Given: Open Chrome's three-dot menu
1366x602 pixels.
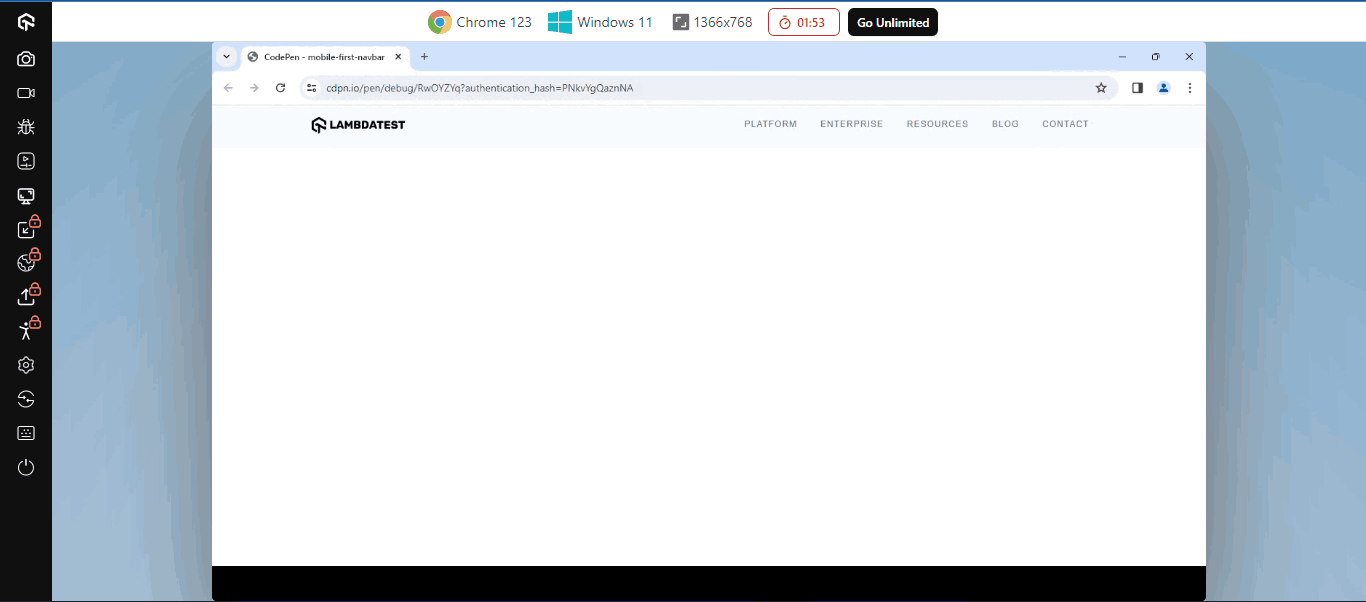Looking at the screenshot, I should pos(1189,88).
